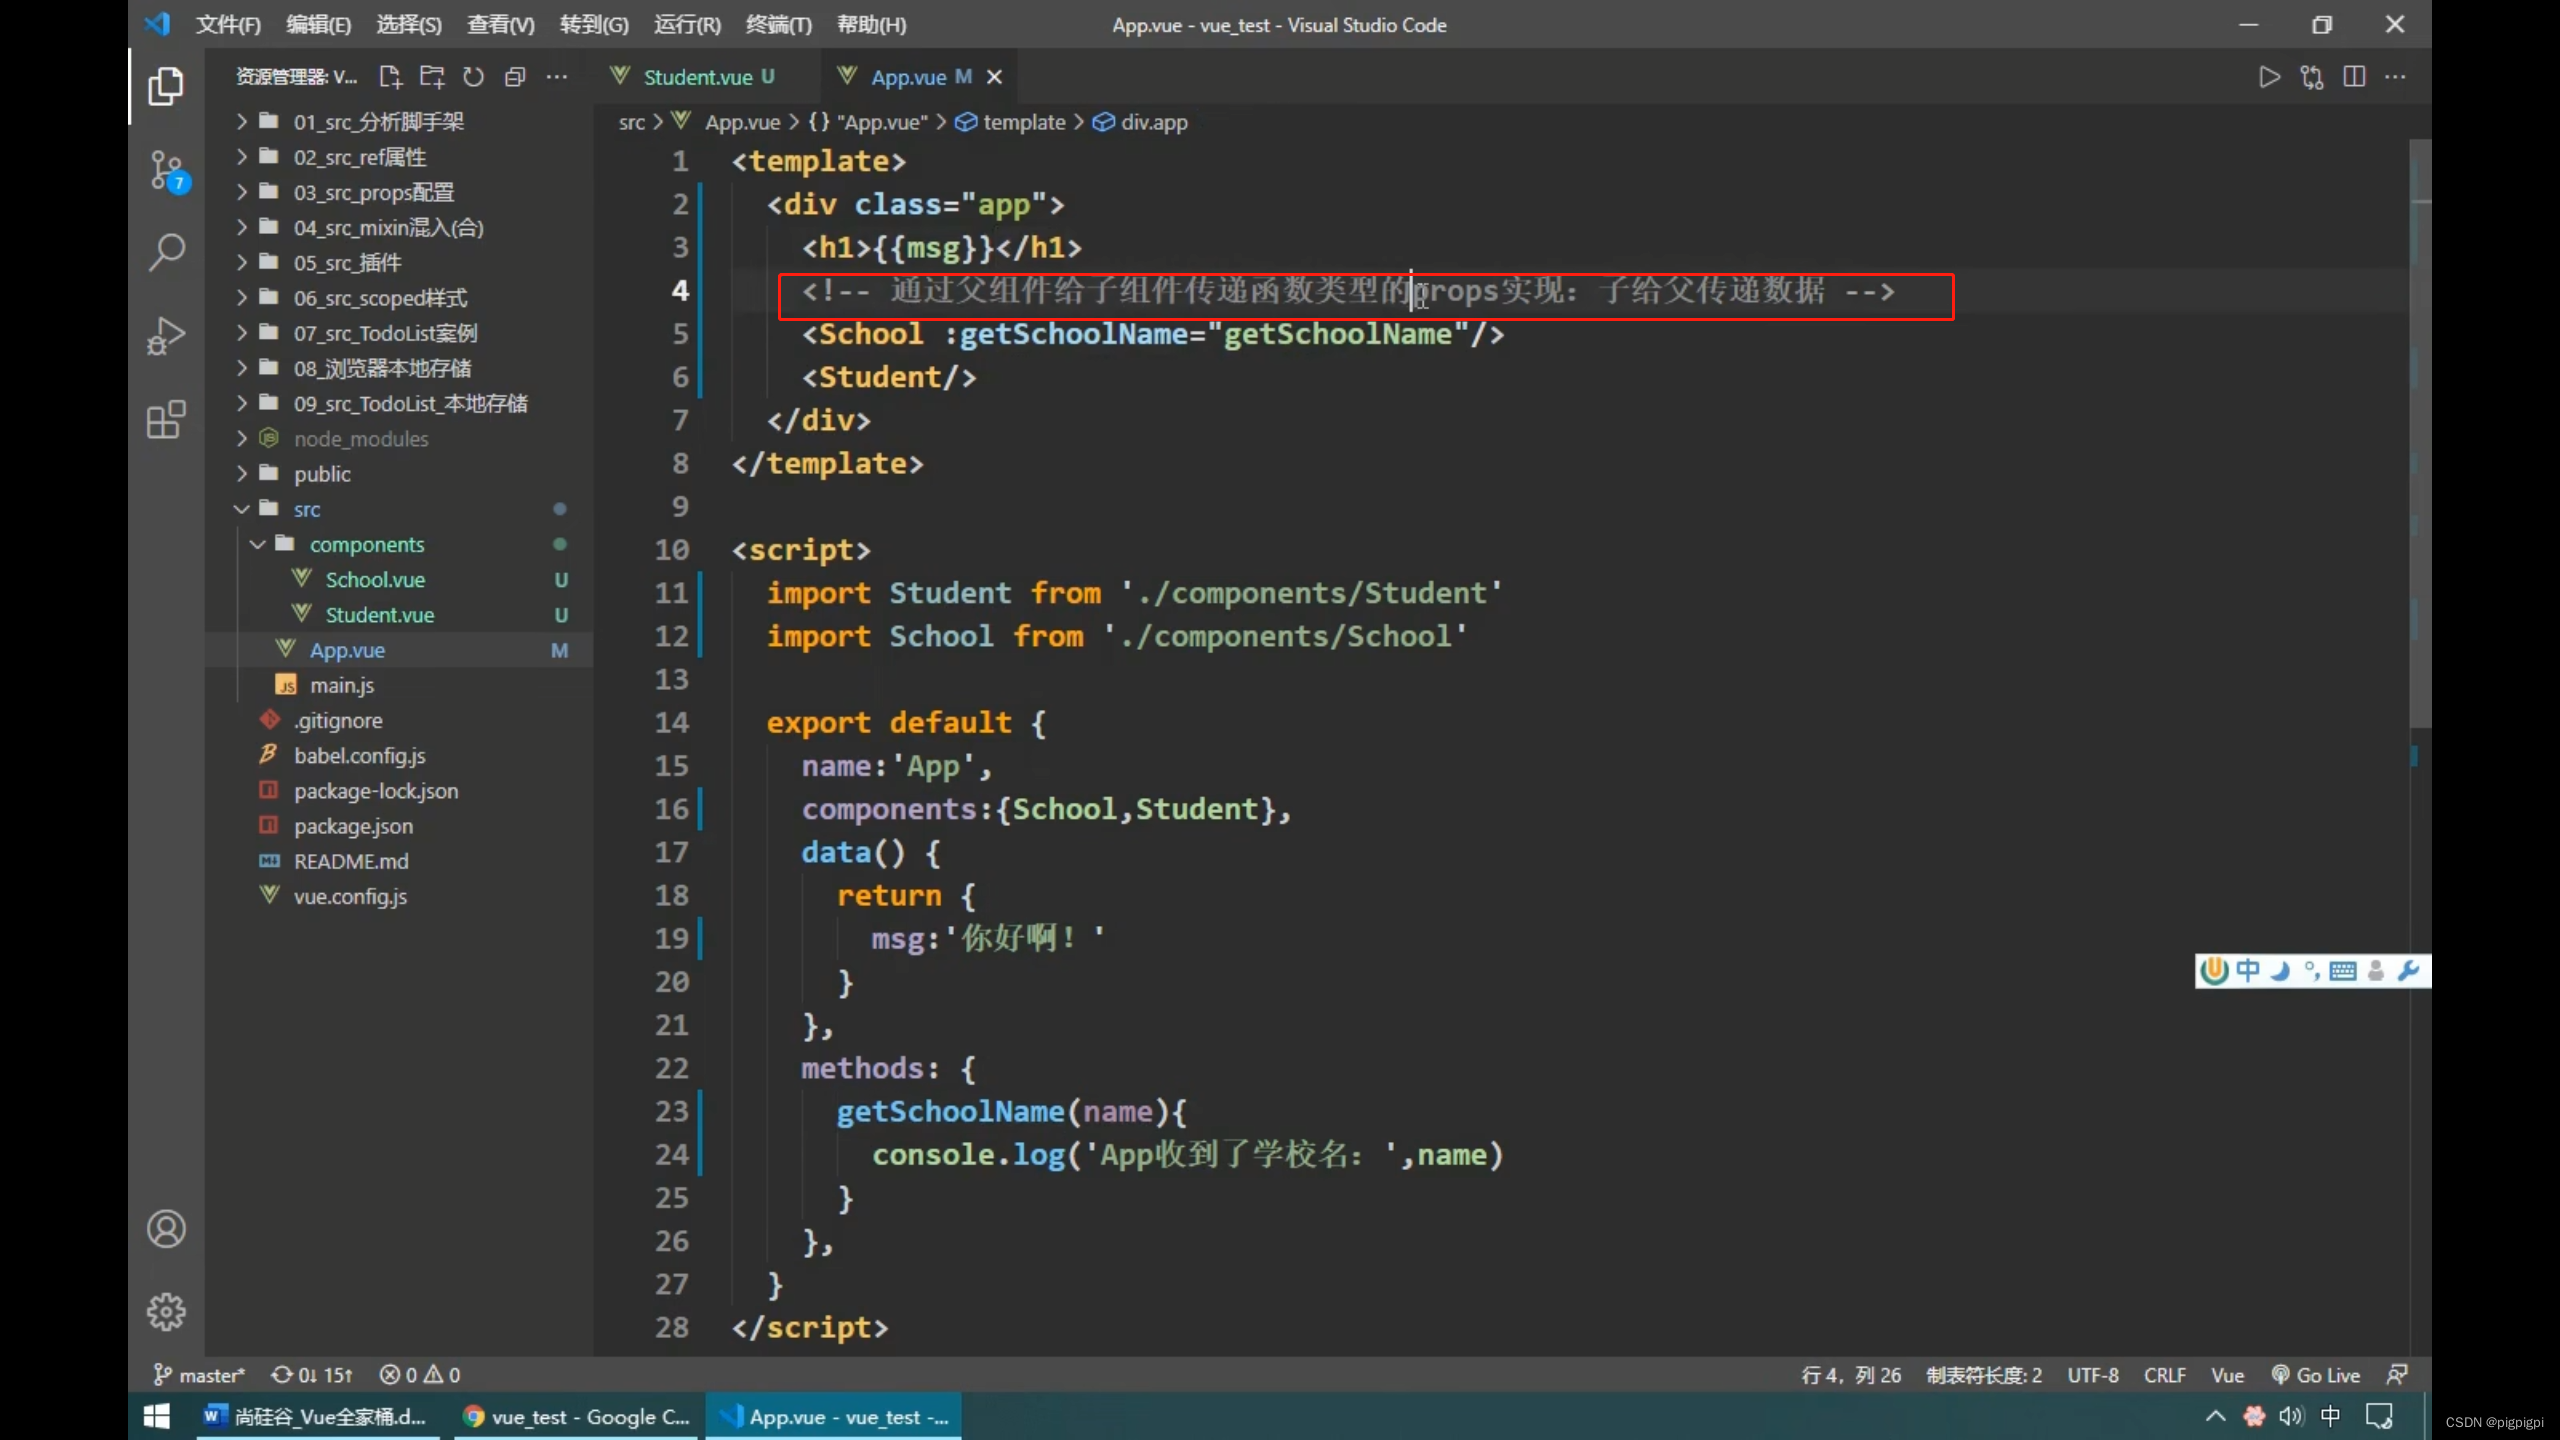Click the Open Changes compare icon
This screenshot has width=2560, height=1440.
2312,77
